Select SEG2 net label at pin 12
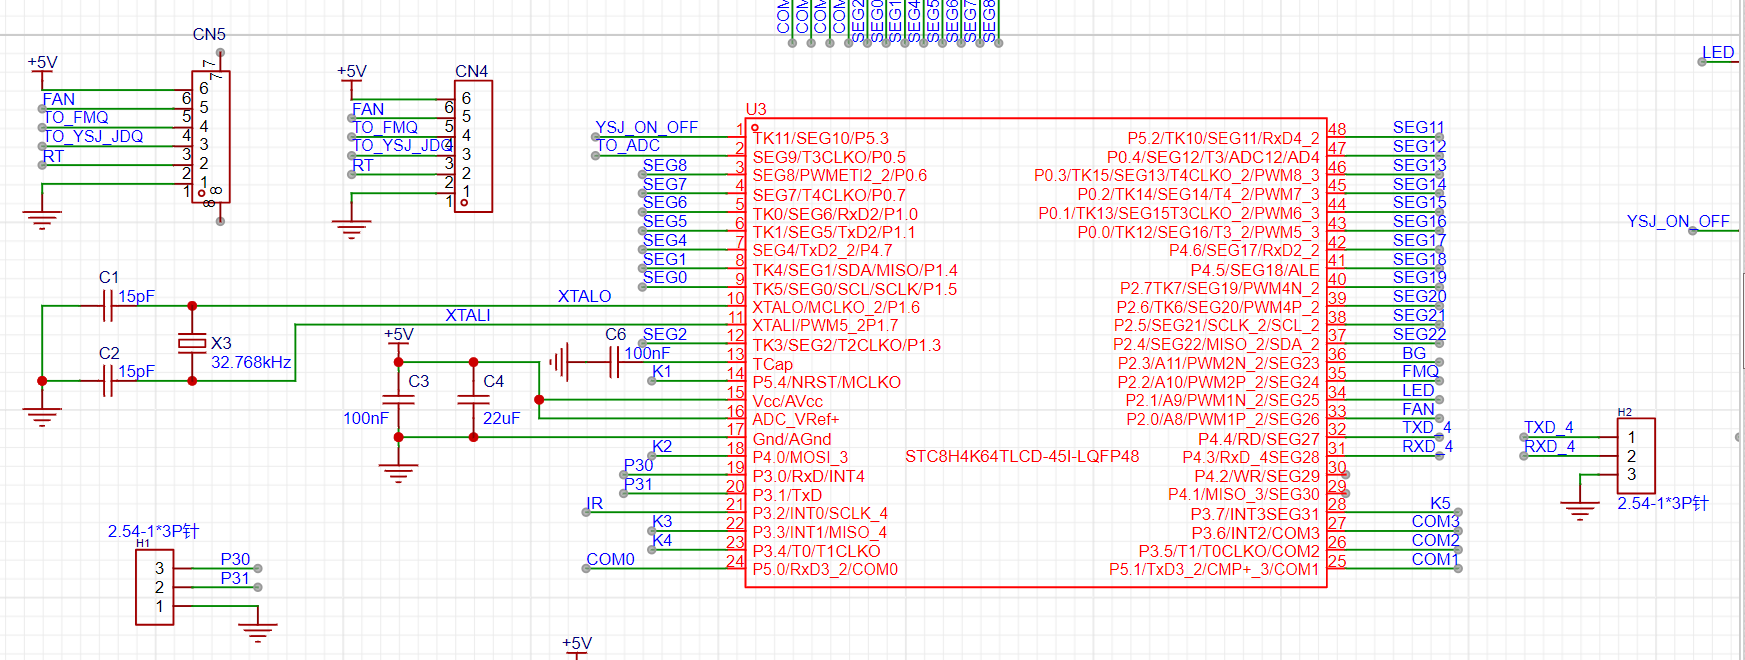This screenshot has width=1745, height=660. 665,334
